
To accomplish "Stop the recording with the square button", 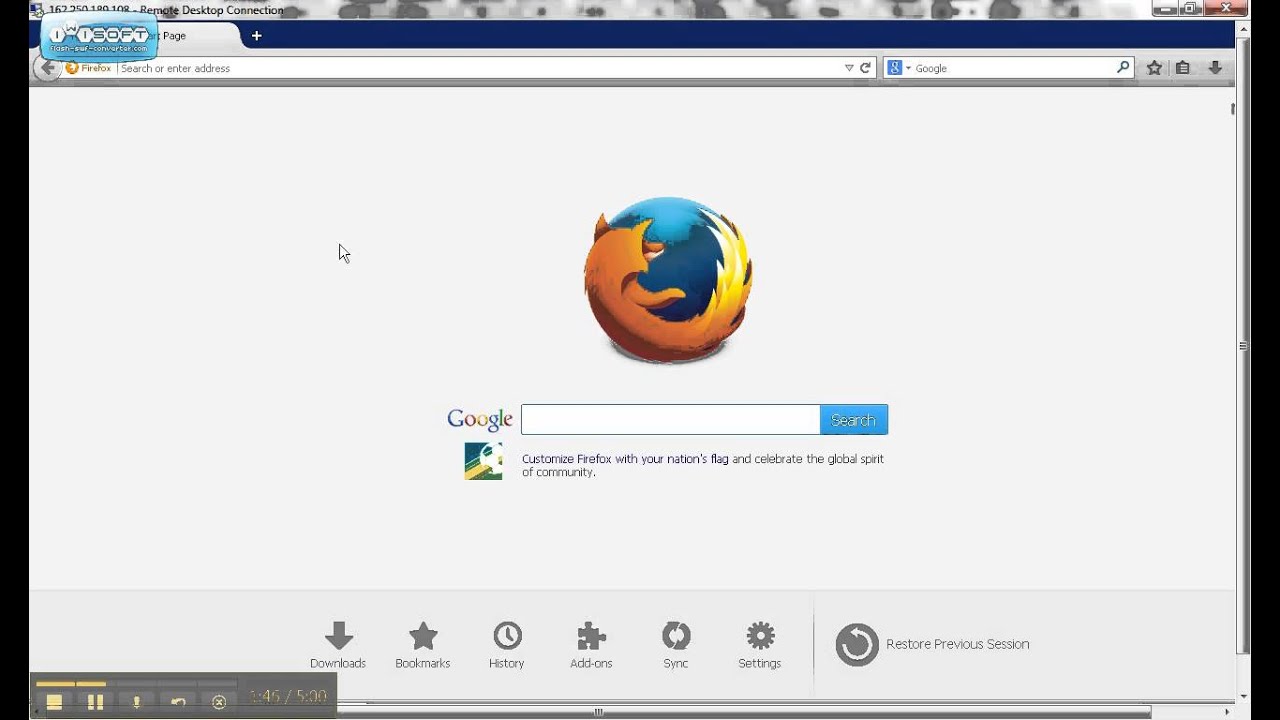I will tap(54, 702).
